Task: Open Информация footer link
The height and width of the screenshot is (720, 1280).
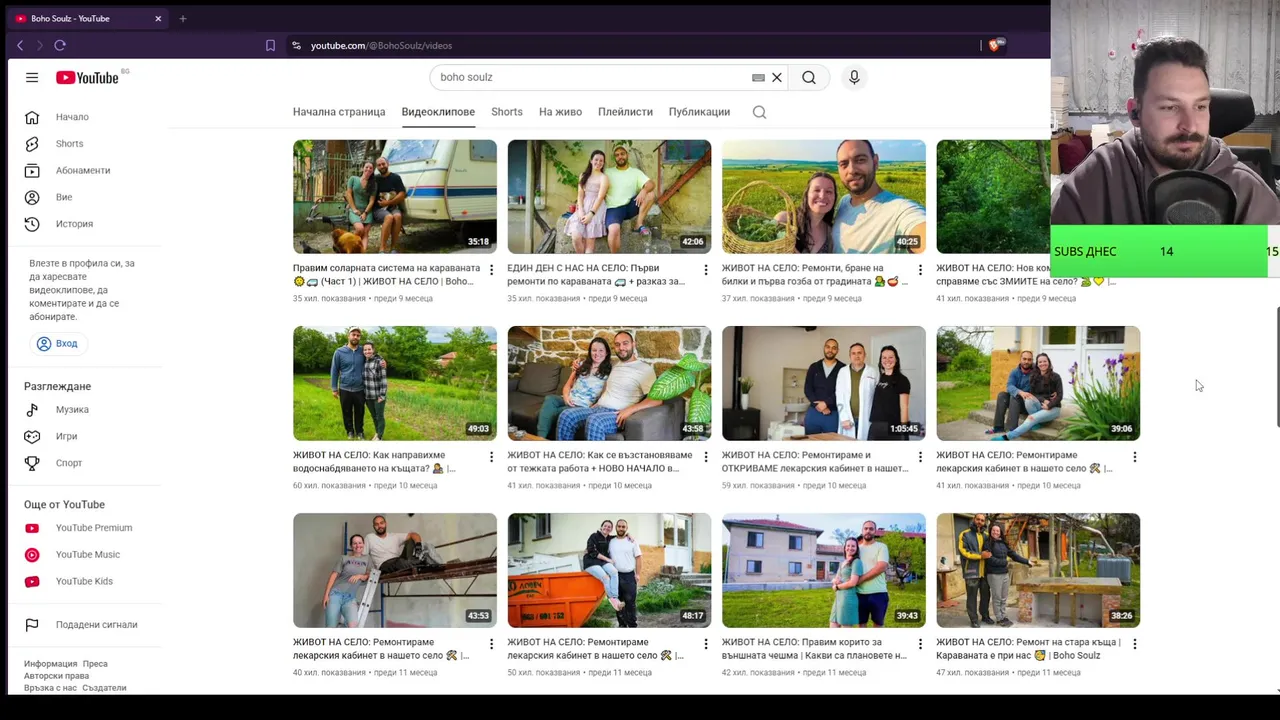Action: point(50,664)
